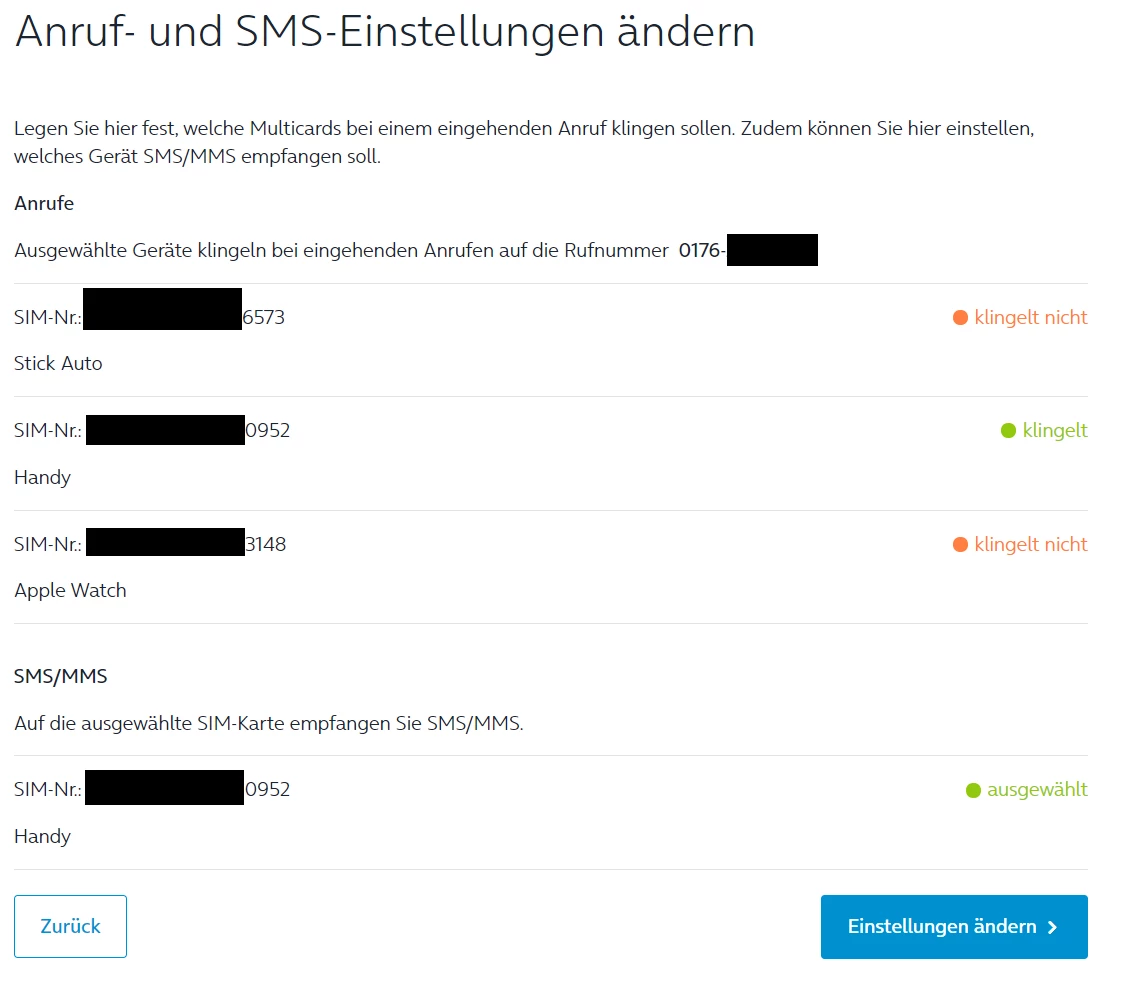
Task: Click the SMS/MMS section heading
Action: [x=60, y=677]
